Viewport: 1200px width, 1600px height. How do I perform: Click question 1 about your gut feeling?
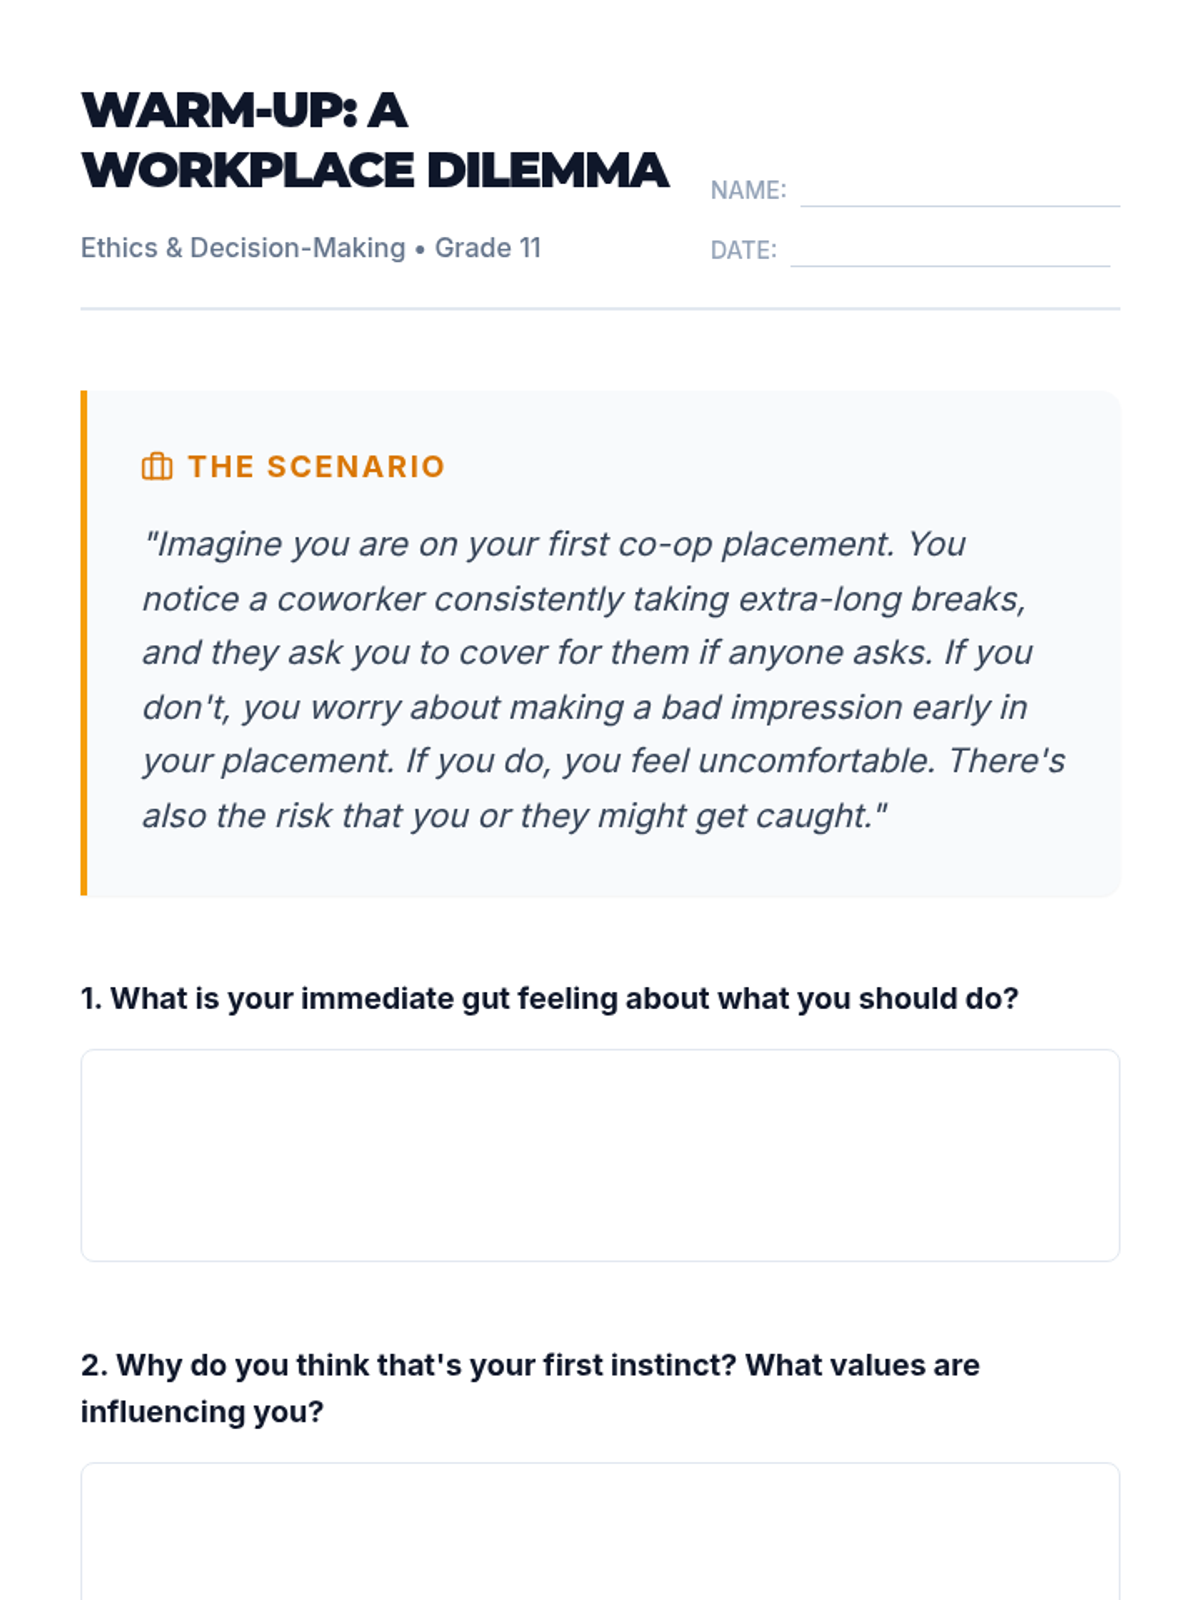click(x=550, y=999)
